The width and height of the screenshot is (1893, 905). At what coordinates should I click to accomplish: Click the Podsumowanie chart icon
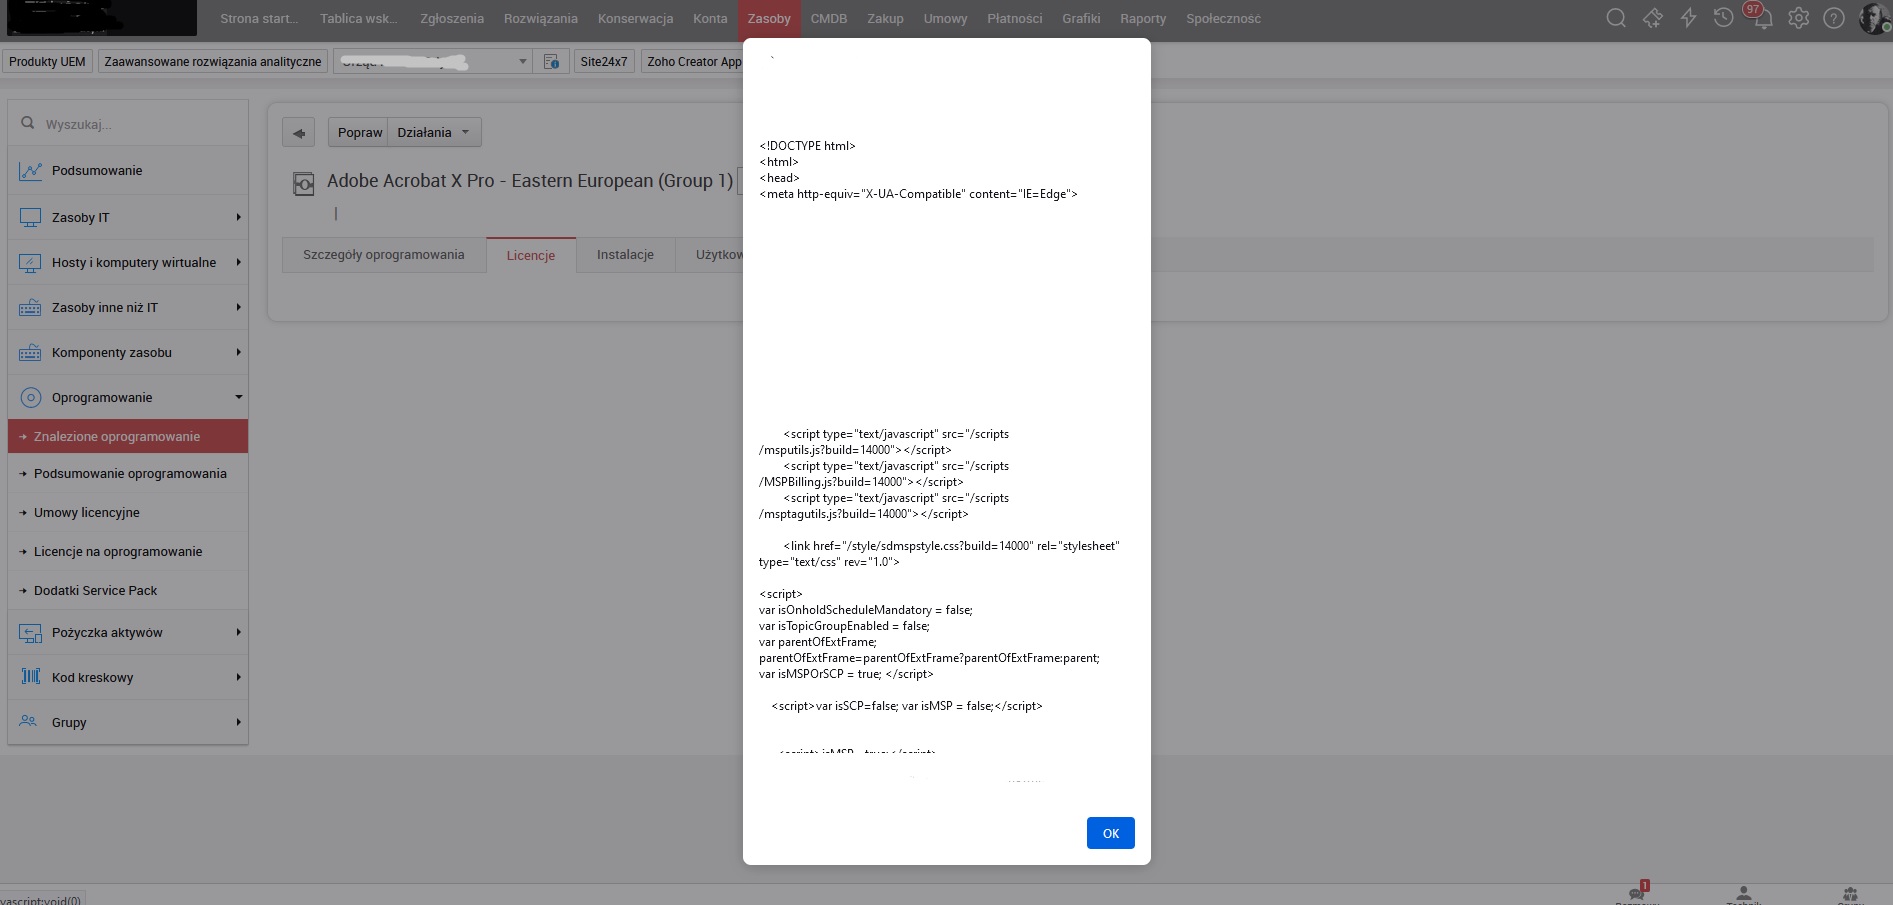(30, 171)
